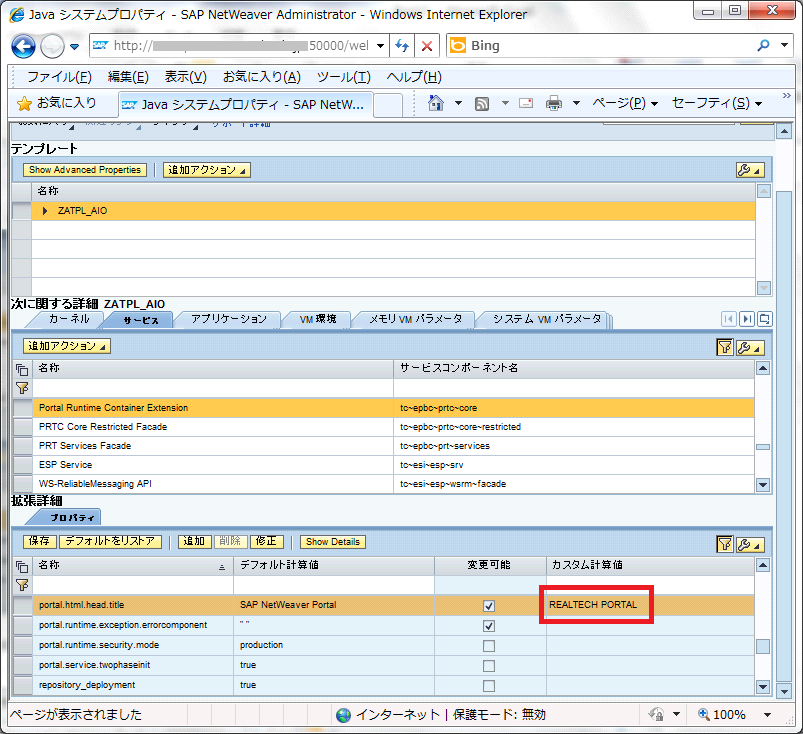The image size is (803, 734).
Task: Expand the ZATPL_AIO template row
Action: coord(45,211)
